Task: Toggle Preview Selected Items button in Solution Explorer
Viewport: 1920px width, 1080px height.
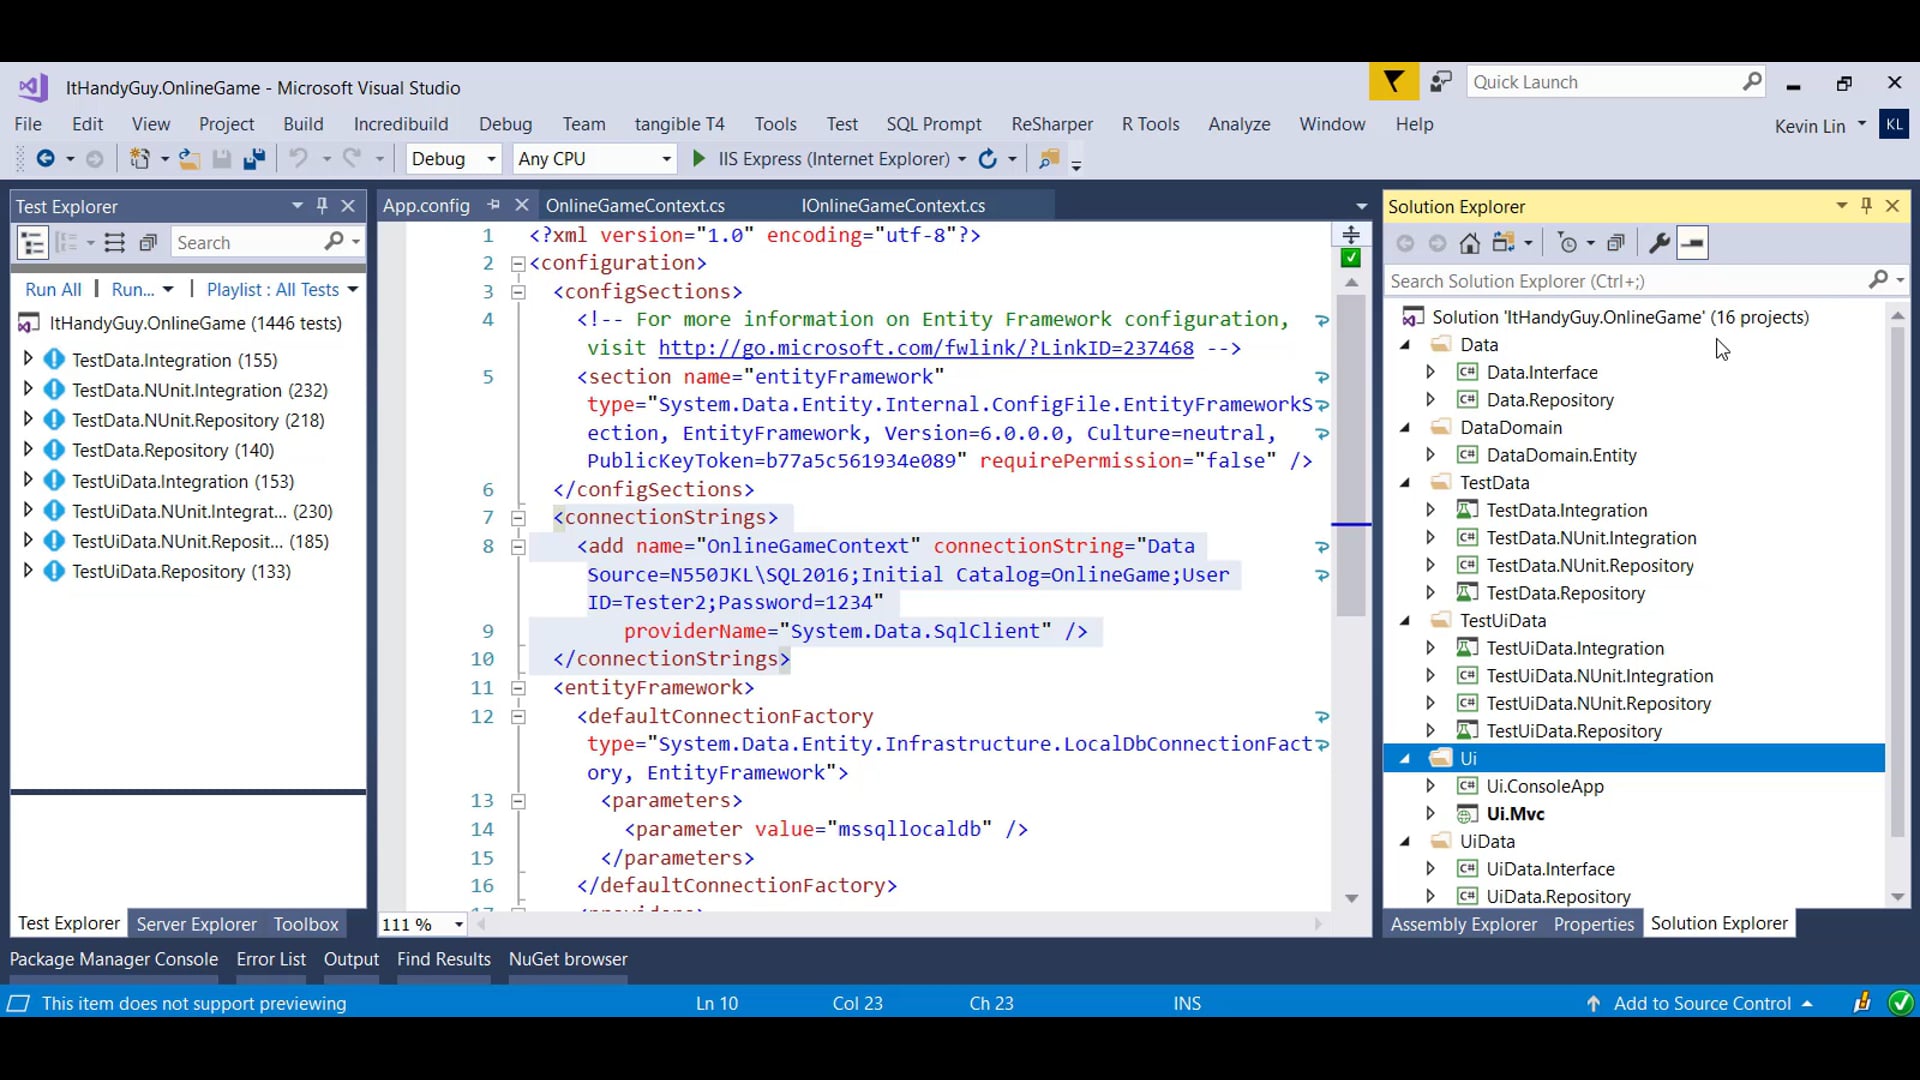Action: tap(1692, 243)
